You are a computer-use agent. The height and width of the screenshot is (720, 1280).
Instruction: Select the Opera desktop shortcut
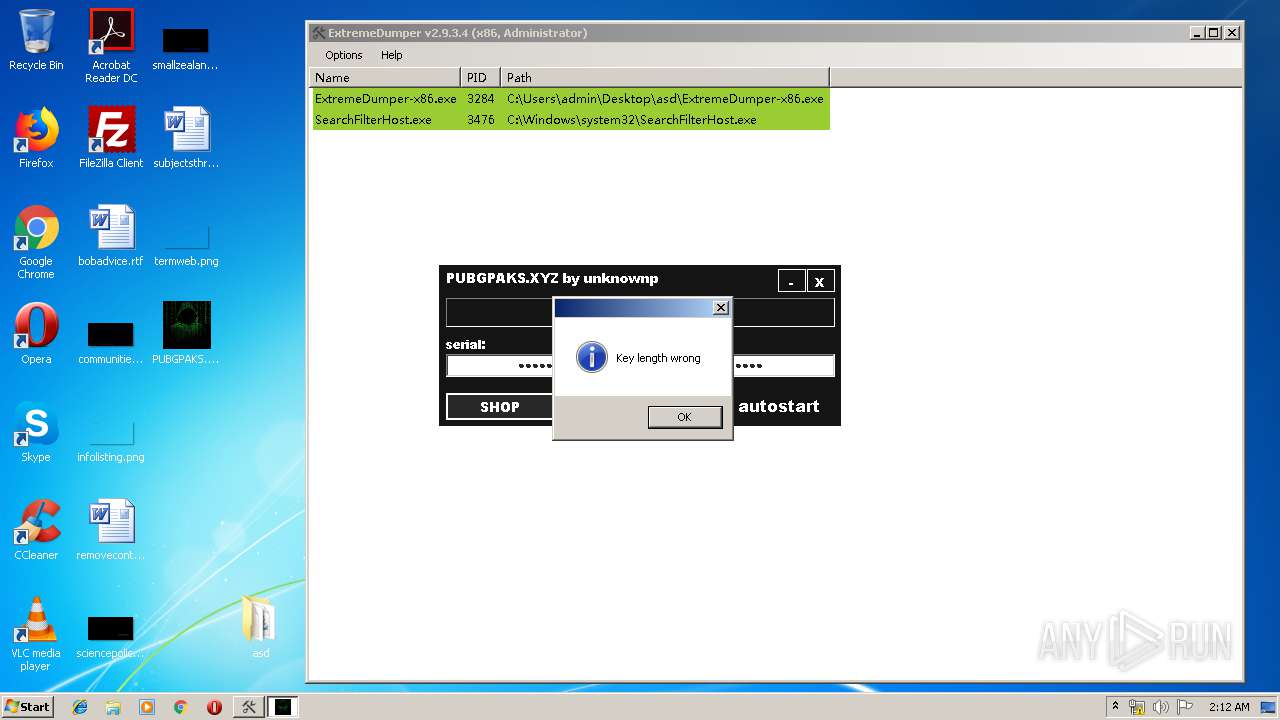[x=36, y=334]
